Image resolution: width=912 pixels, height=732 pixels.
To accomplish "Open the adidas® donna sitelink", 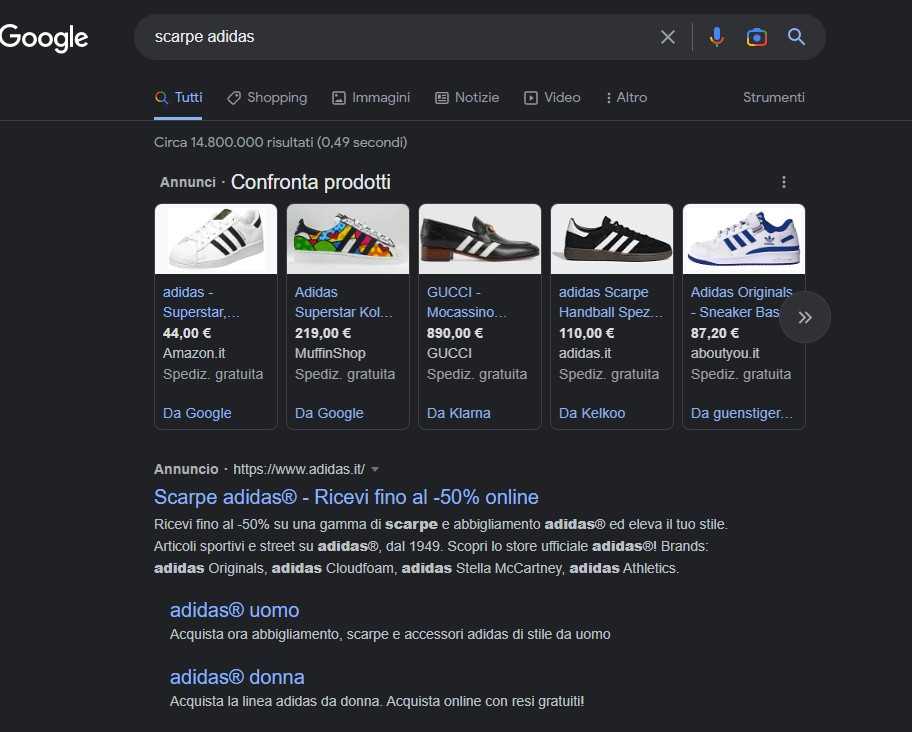I will tap(237, 677).
